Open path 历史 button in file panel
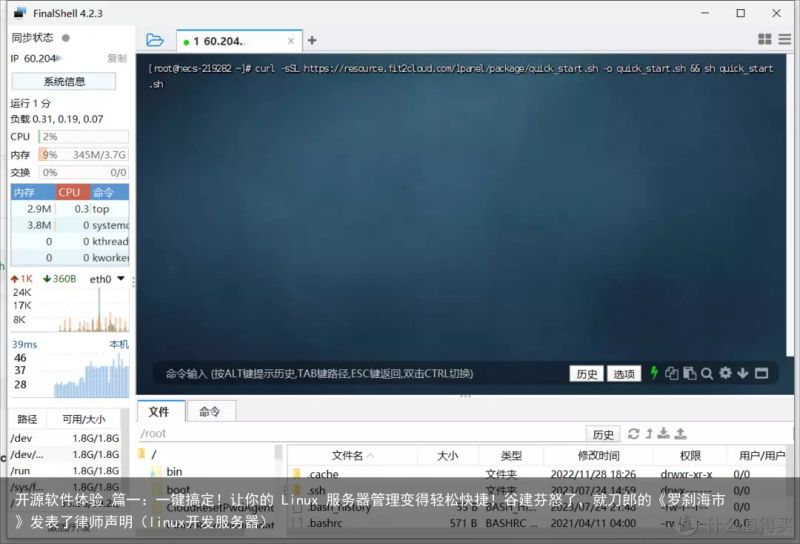 (603, 434)
